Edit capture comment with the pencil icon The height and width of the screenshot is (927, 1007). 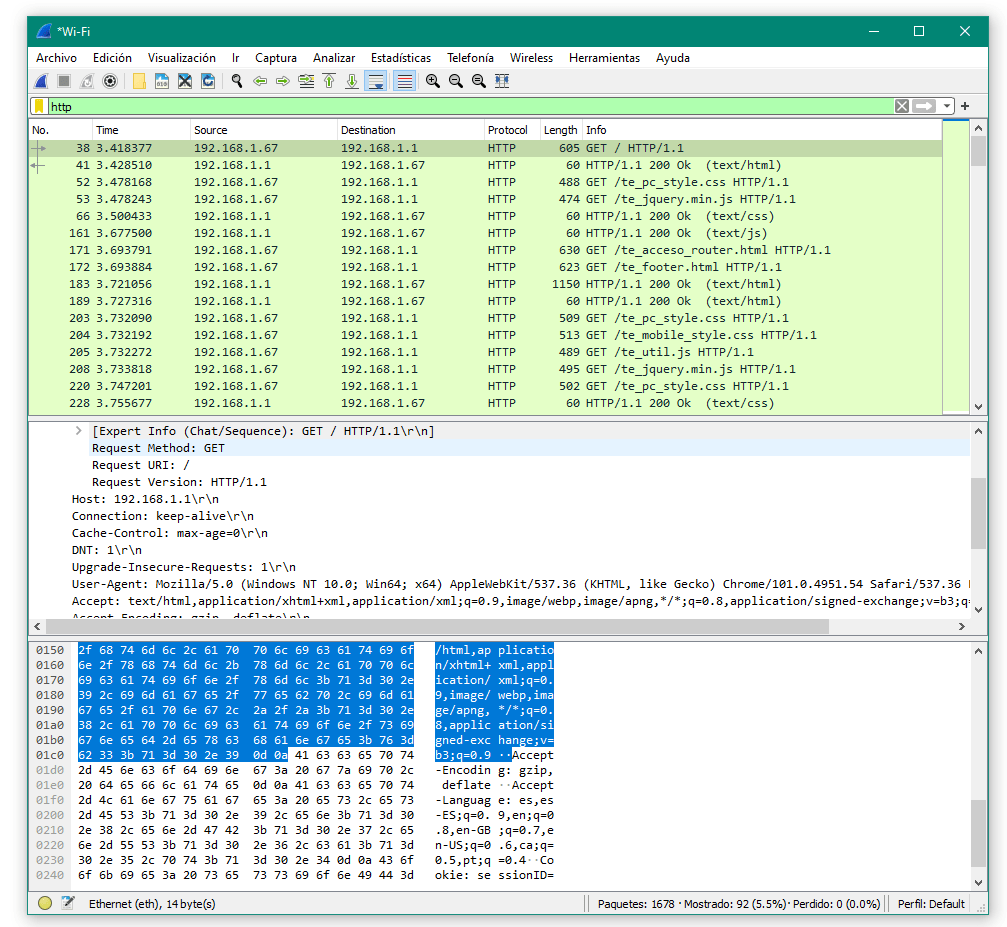click(x=67, y=903)
